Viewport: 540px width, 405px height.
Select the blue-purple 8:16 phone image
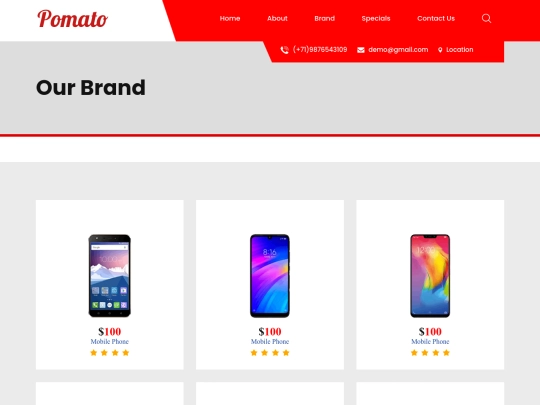click(x=270, y=276)
